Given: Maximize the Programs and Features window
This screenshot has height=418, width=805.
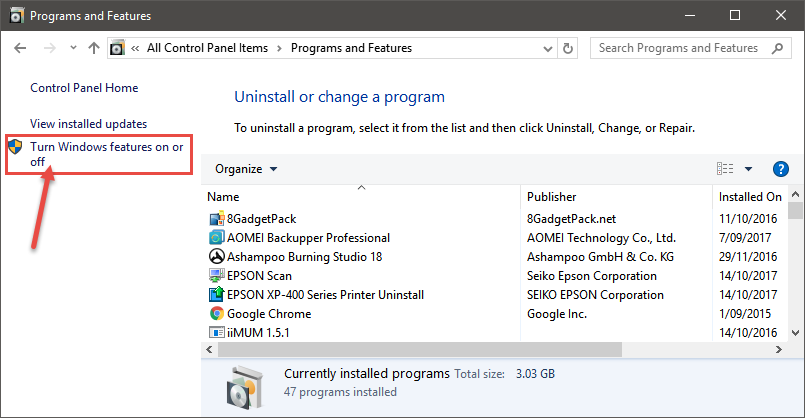Looking at the screenshot, I should (x=735, y=15).
